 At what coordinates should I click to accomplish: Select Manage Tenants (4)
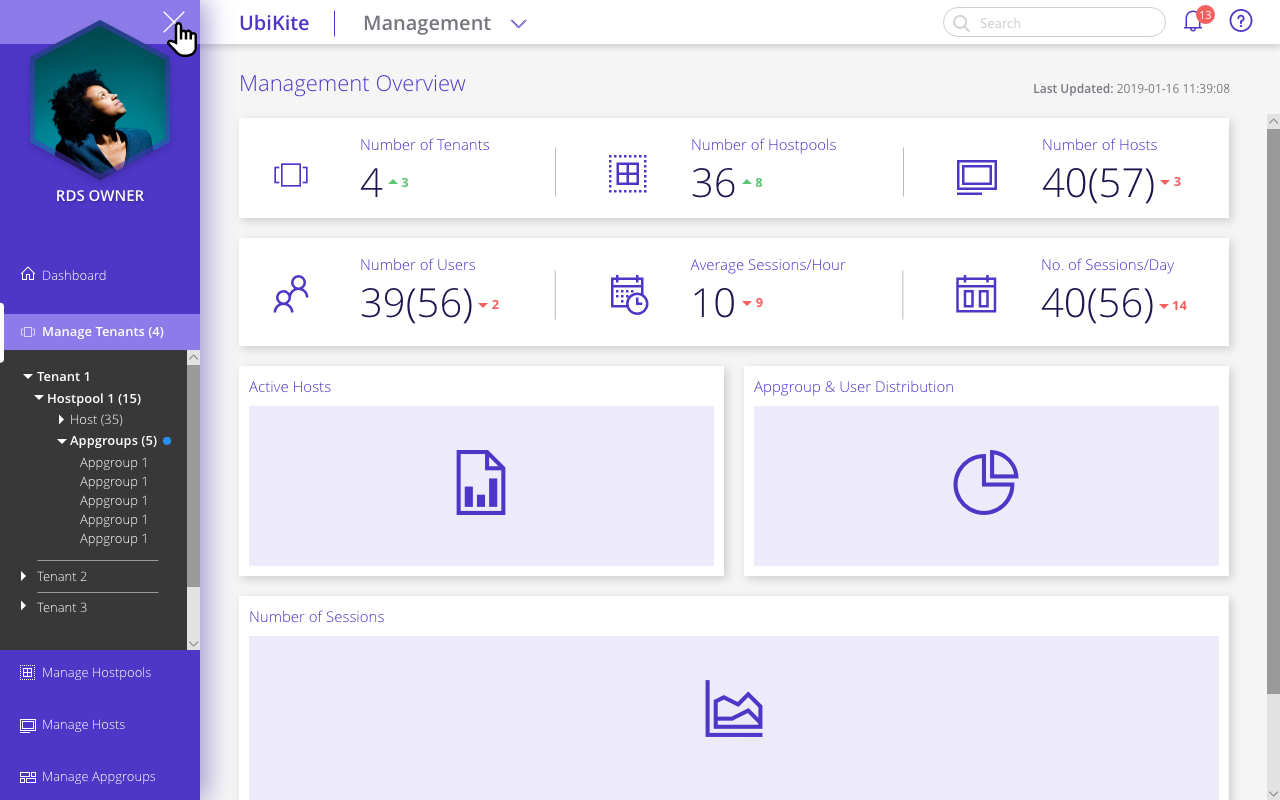(103, 331)
